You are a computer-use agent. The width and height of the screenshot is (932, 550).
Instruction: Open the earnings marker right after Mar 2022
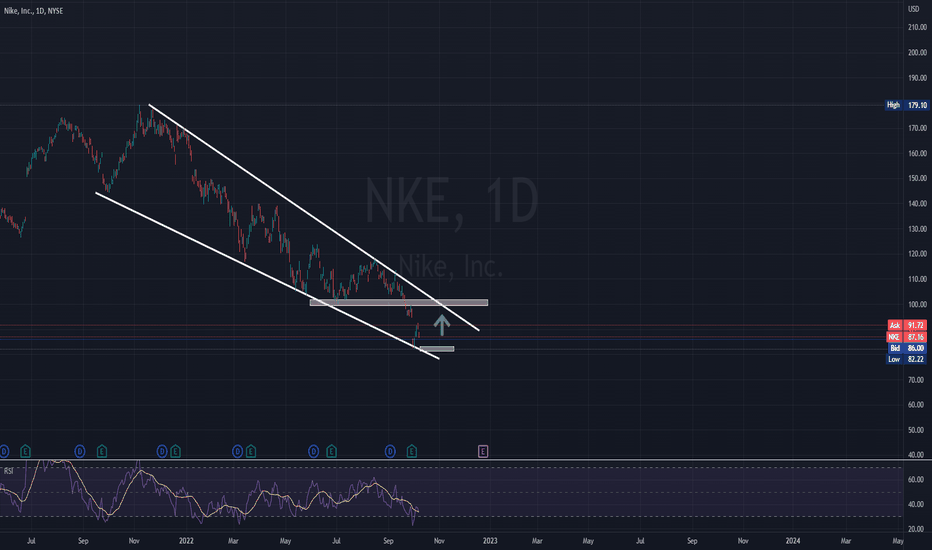tap(250, 451)
